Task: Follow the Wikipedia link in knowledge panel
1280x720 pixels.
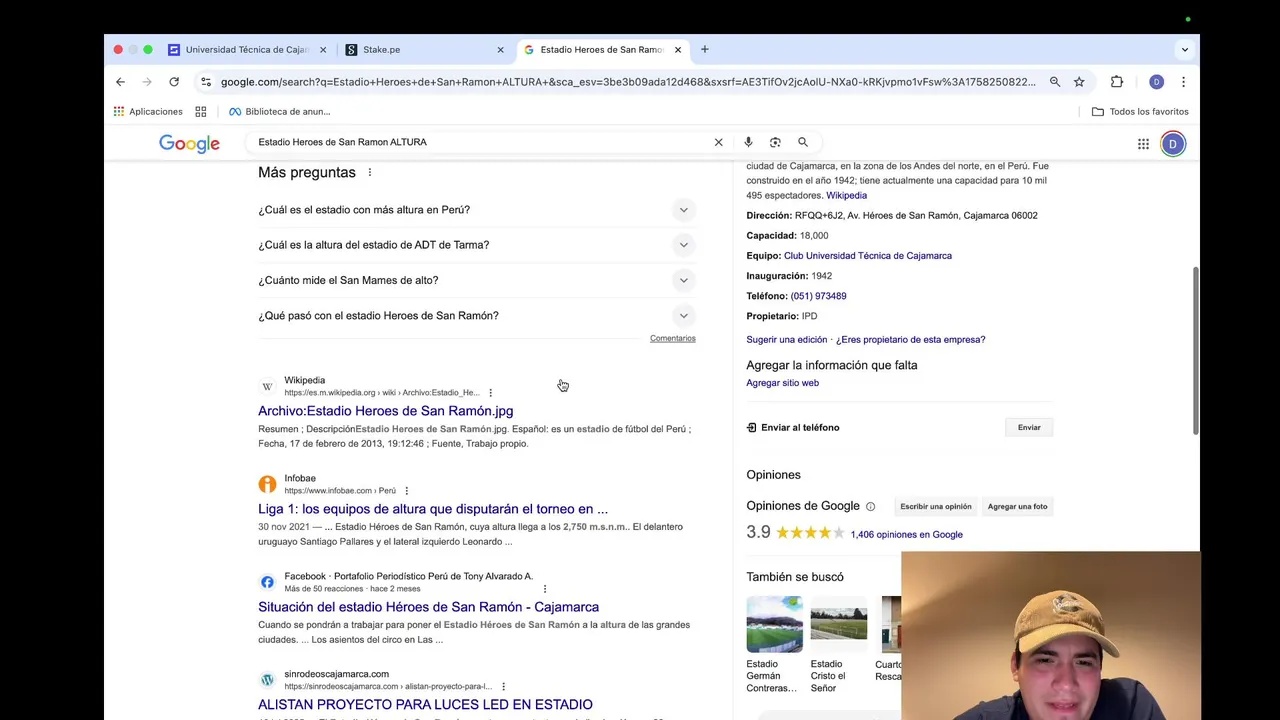Action: pos(846,196)
